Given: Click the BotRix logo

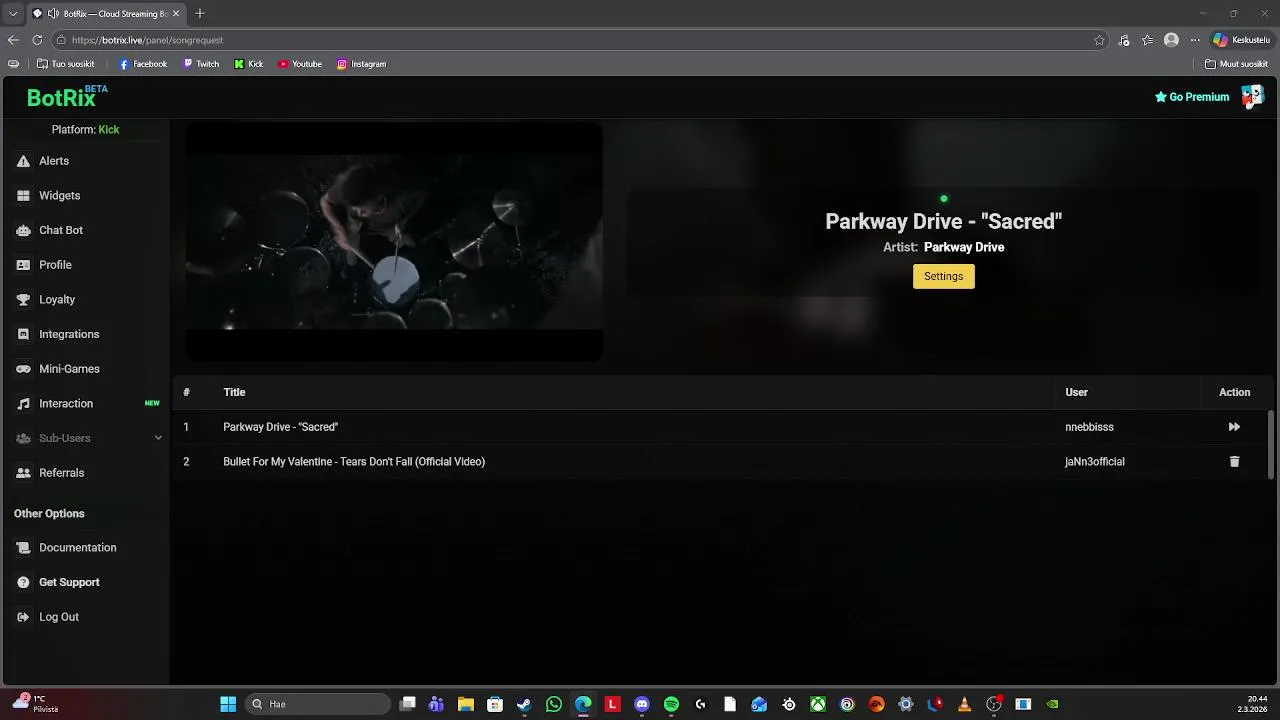Looking at the screenshot, I should [66, 96].
